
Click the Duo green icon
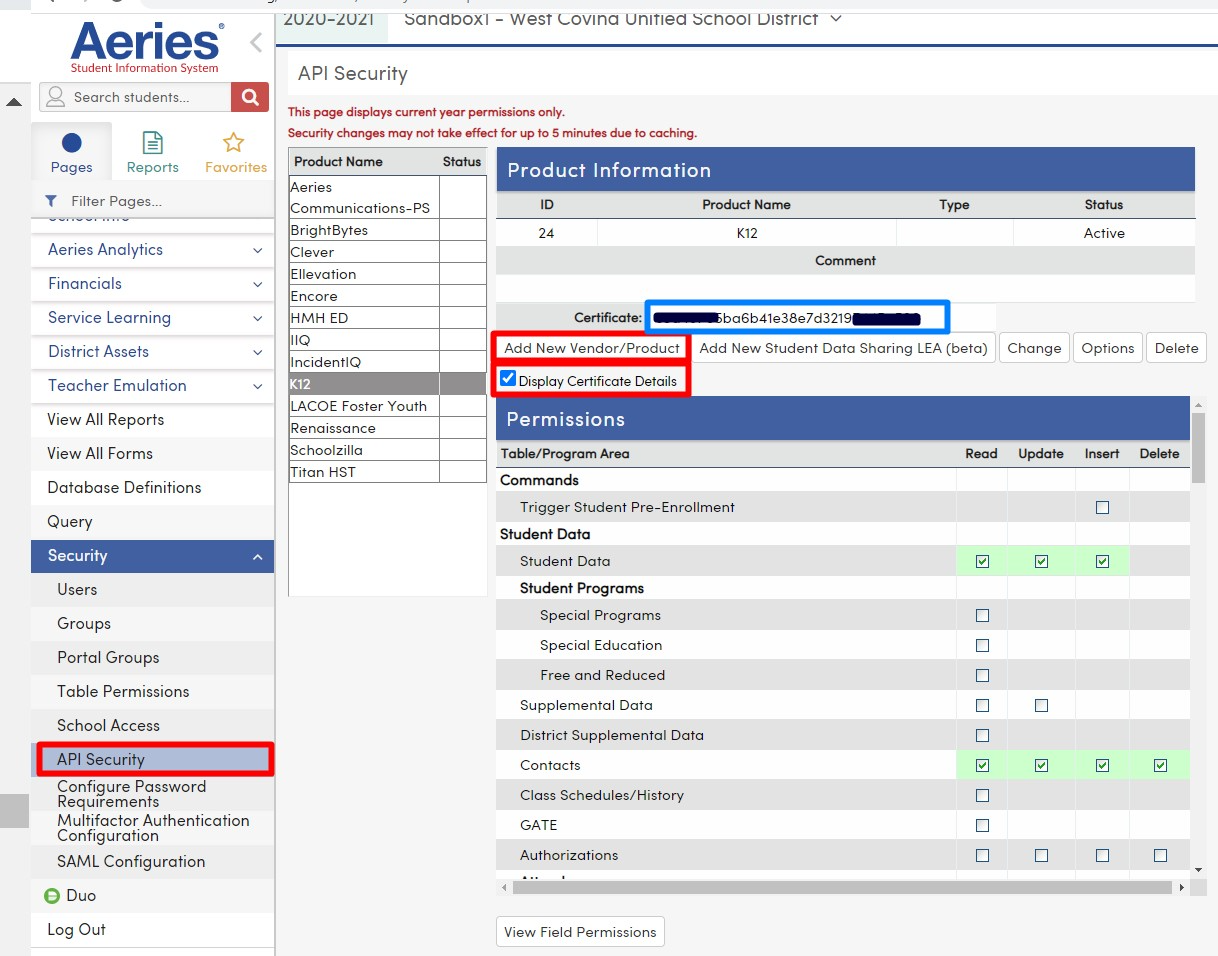point(53,896)
